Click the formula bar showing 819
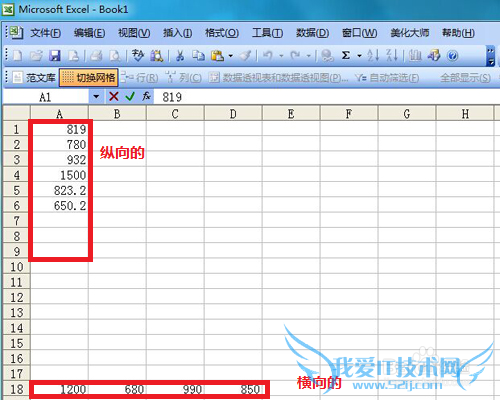 coord(327,97)
